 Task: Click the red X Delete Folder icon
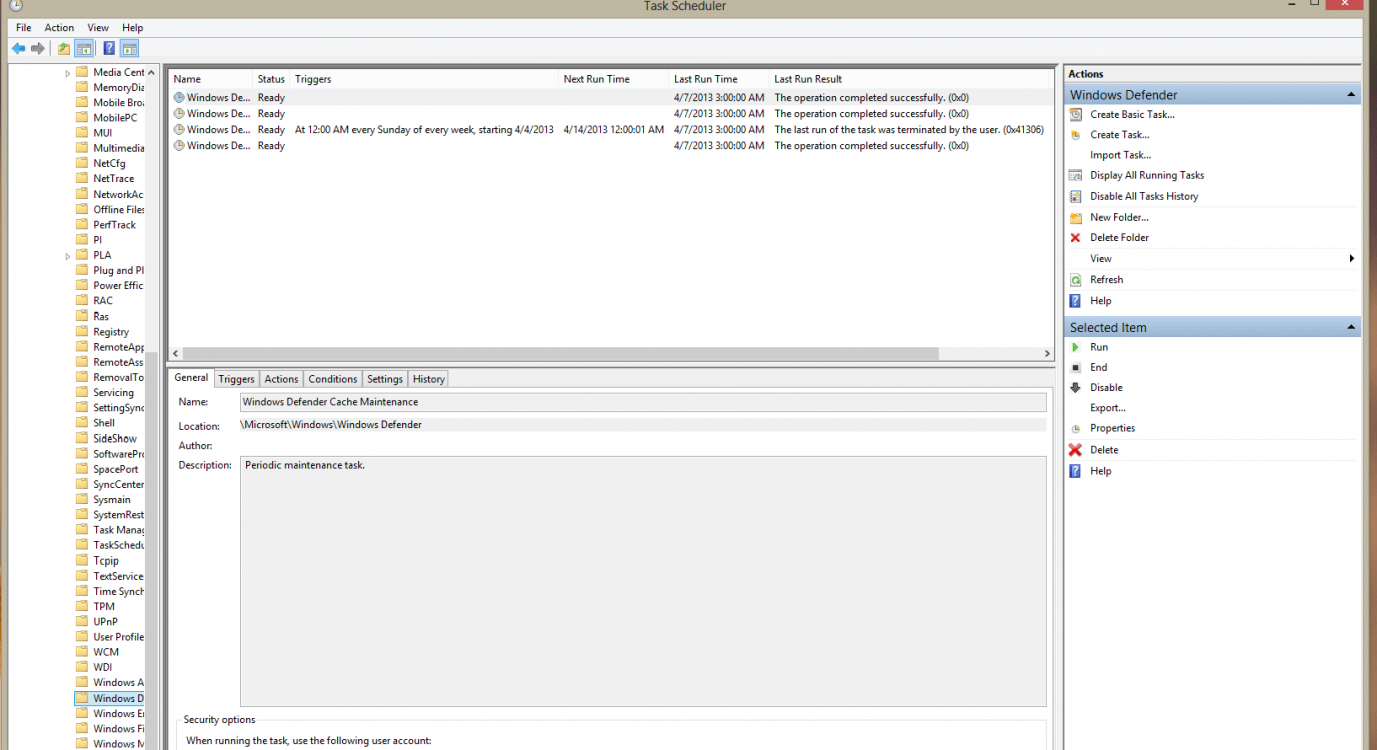pyautogui.click(x=1075, y=238)
